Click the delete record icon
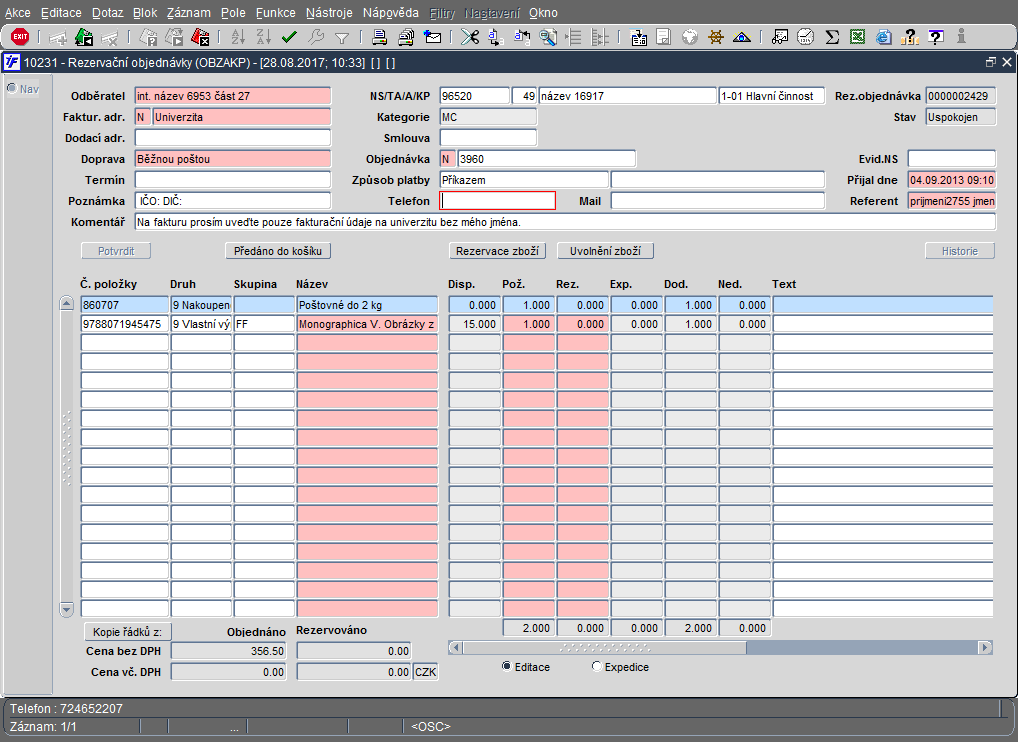This screenshot has width=1018, height=742. 109,38
